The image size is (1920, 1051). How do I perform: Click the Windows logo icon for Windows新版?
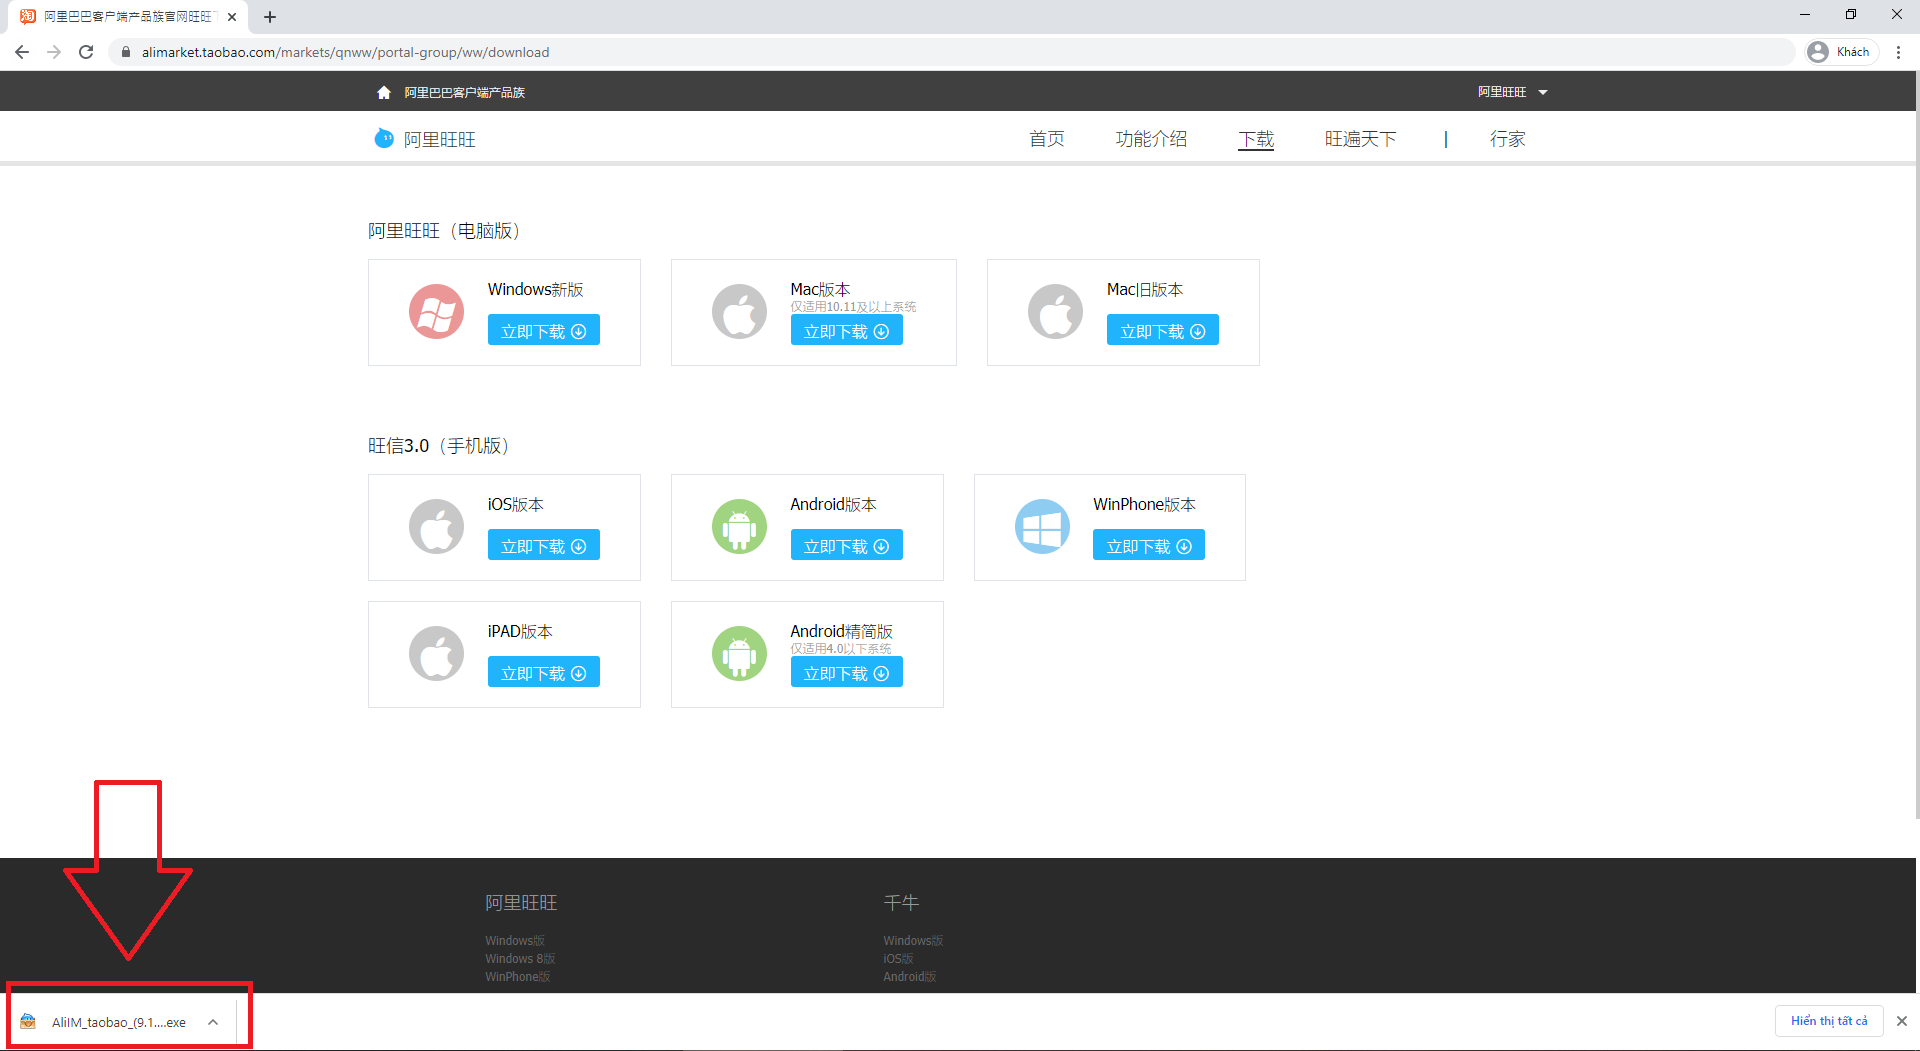pyautogui.click(x=436, y=312)
